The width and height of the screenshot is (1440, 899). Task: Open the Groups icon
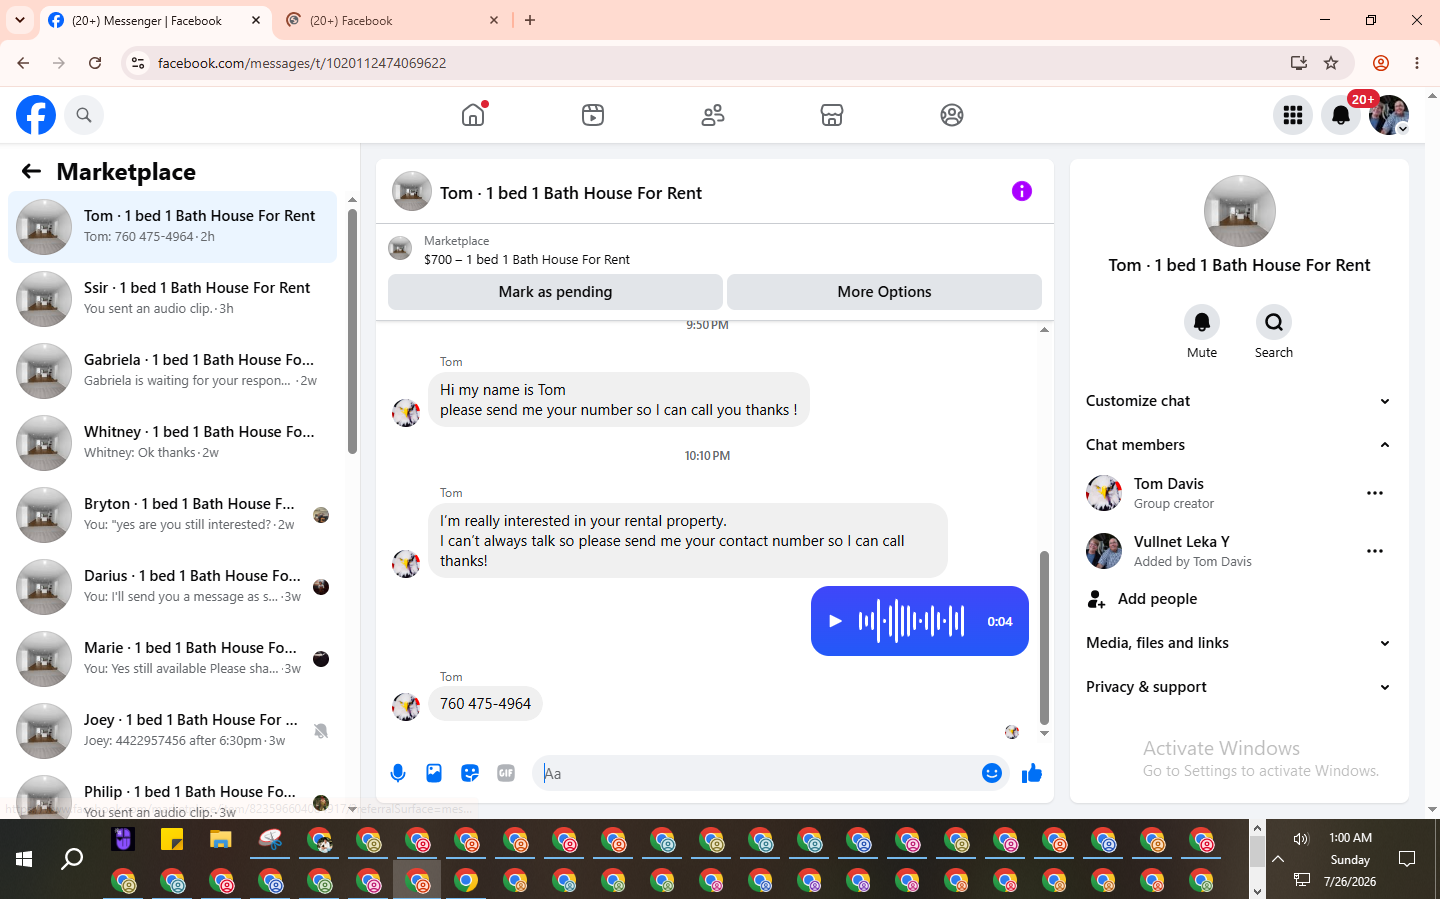click(x=952, y=115)
